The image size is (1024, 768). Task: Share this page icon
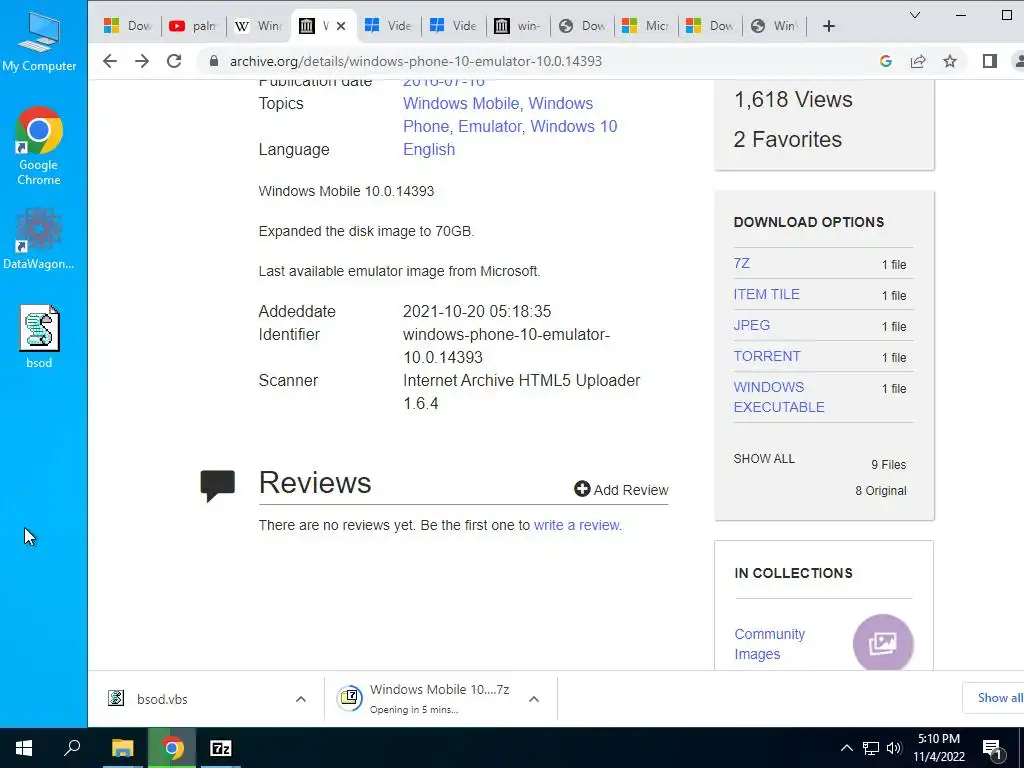click(x=918, y=61)
